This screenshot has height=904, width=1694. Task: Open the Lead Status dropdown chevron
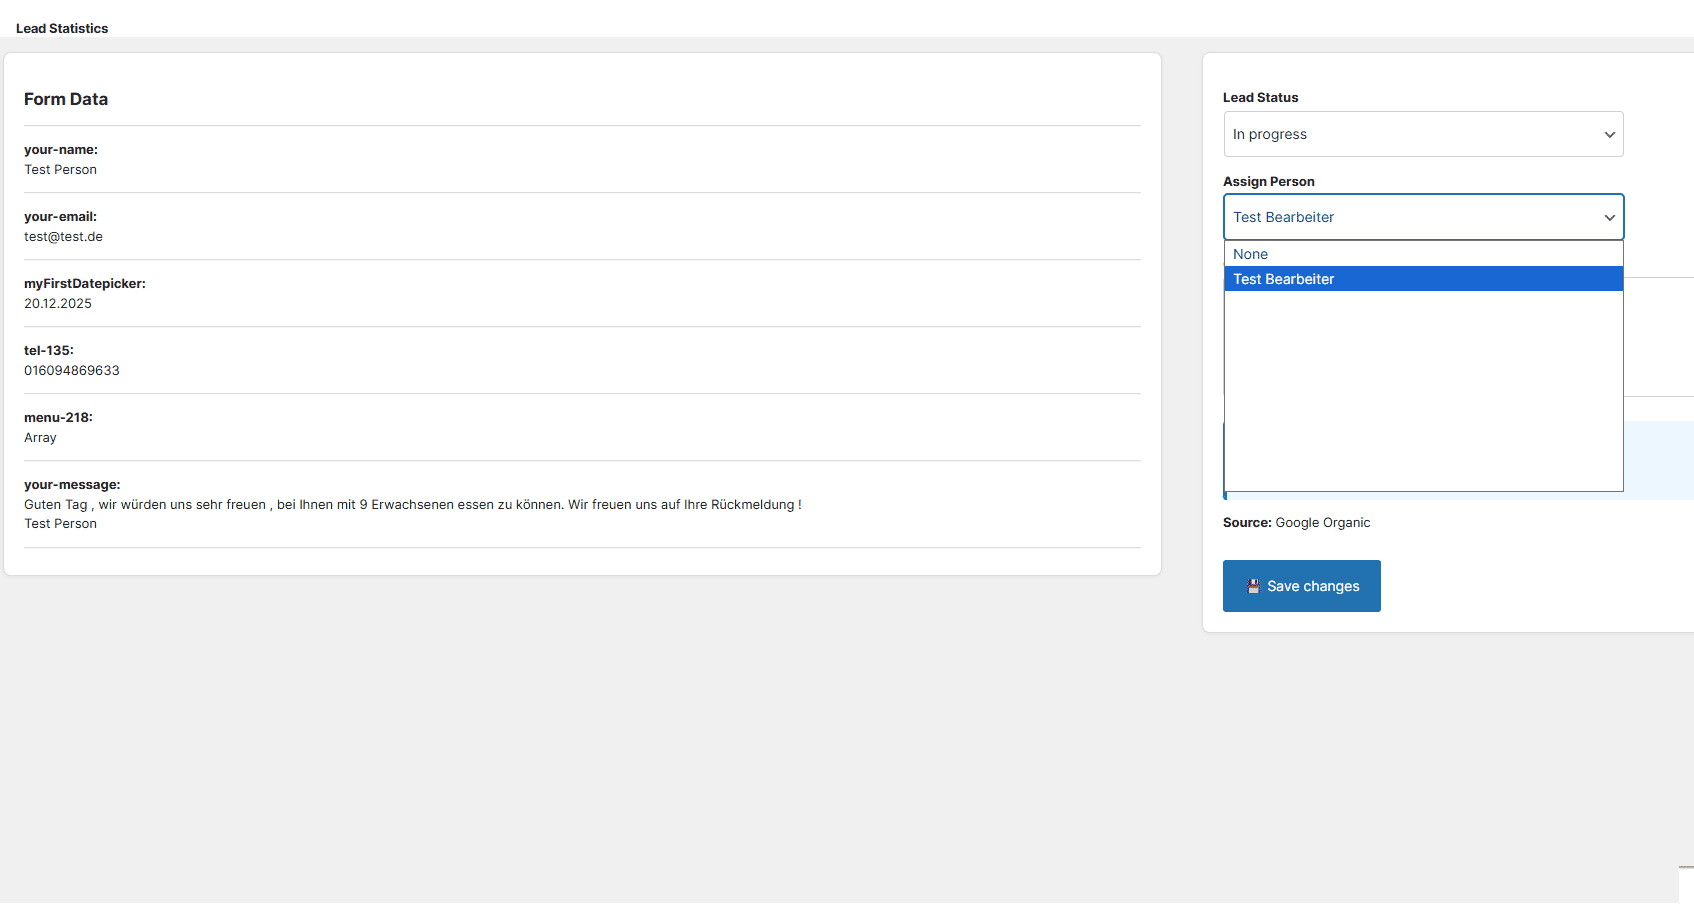tap(1609, 134)
